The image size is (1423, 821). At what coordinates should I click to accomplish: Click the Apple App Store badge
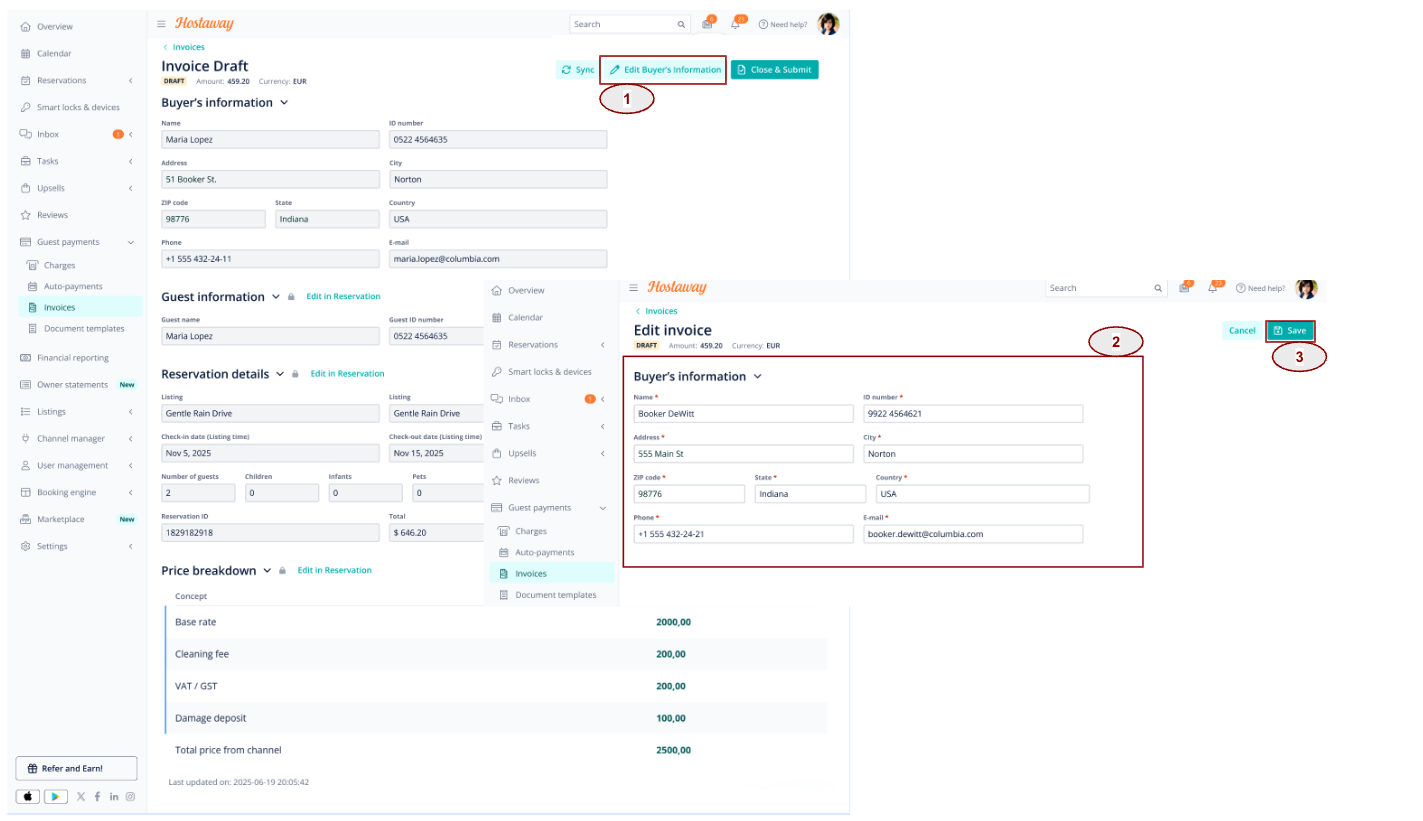[28, 796]
